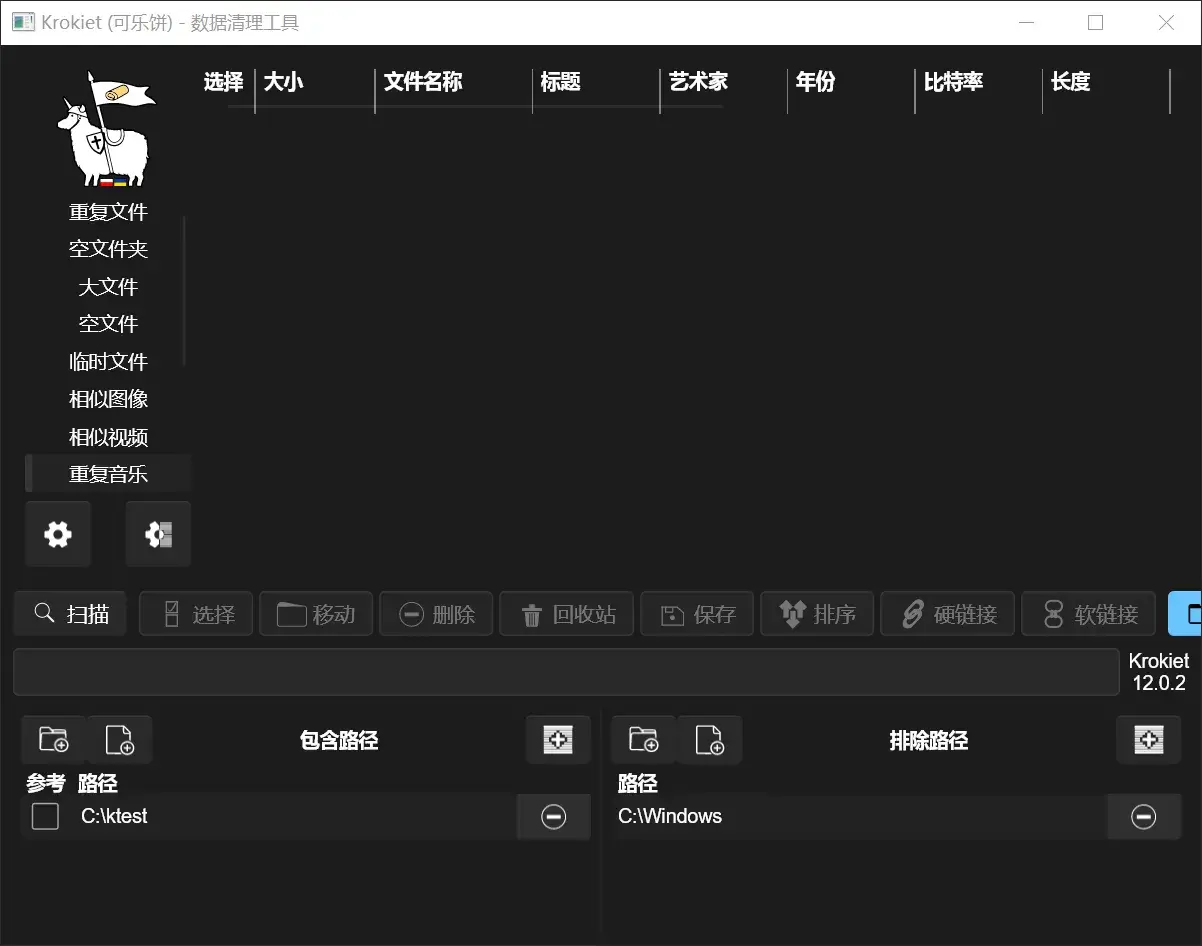Viewport: 1202px width, 946px height.
Task: Toggle the blue panel visibility button
Action: click(1186, 613)
